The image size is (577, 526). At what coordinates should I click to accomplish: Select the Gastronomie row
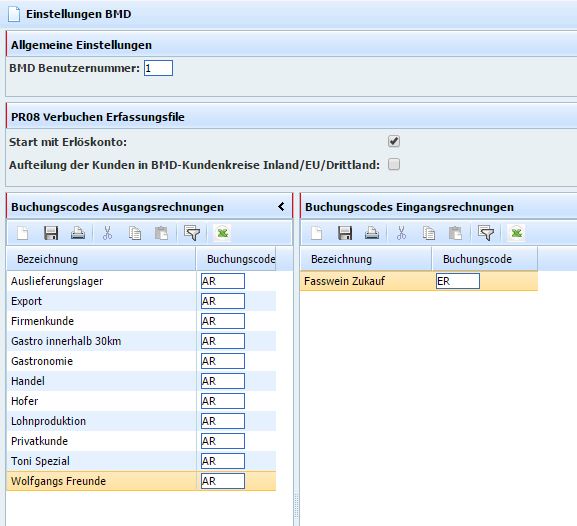[x=141, y=361]
